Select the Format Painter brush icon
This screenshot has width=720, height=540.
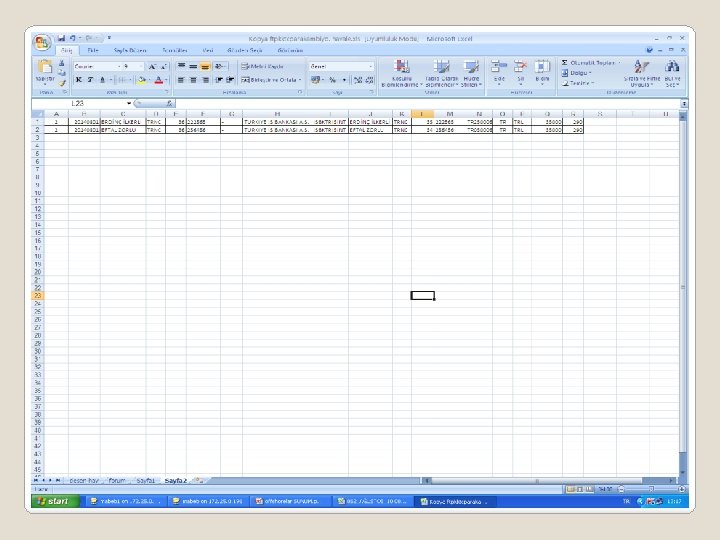(x=62, y=83)
